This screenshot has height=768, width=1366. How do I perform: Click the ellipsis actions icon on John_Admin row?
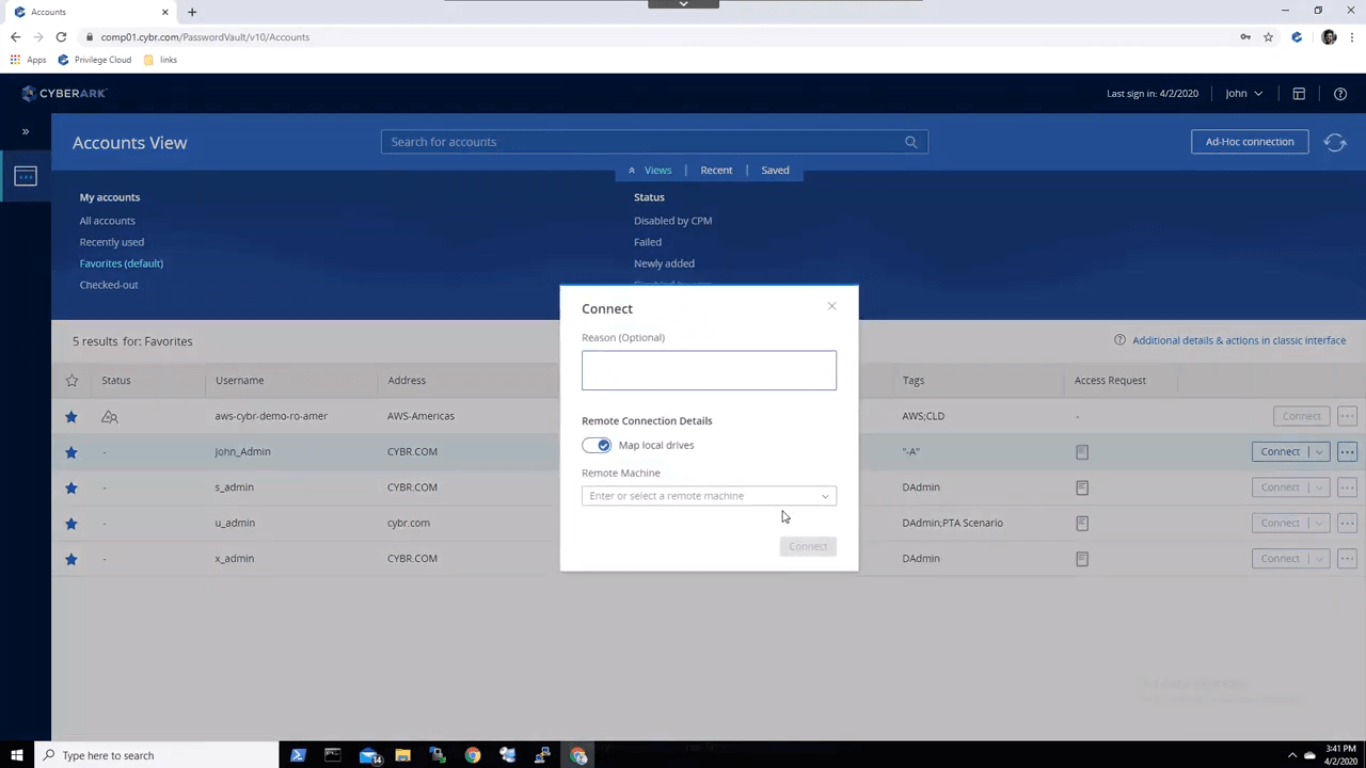1346,451
